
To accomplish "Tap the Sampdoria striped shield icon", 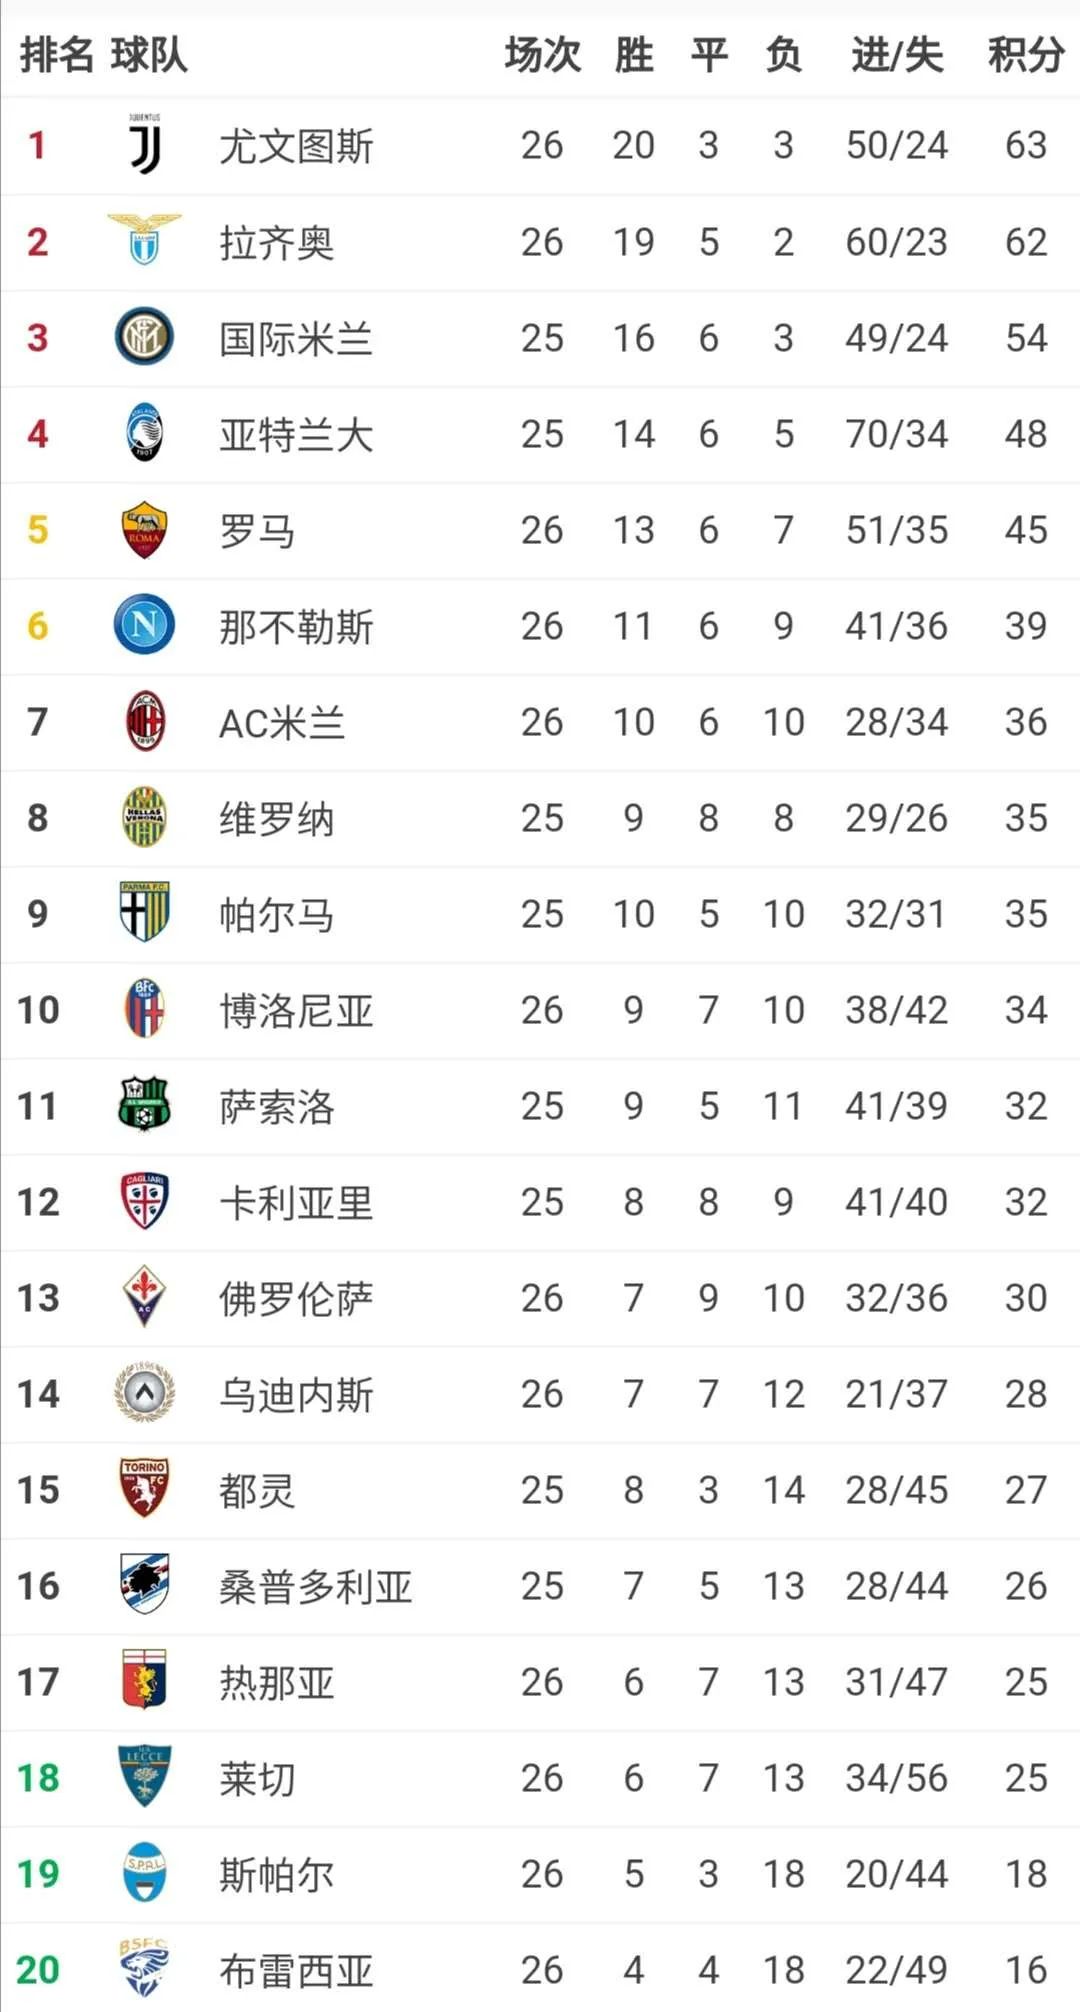I will (144, 1583).
